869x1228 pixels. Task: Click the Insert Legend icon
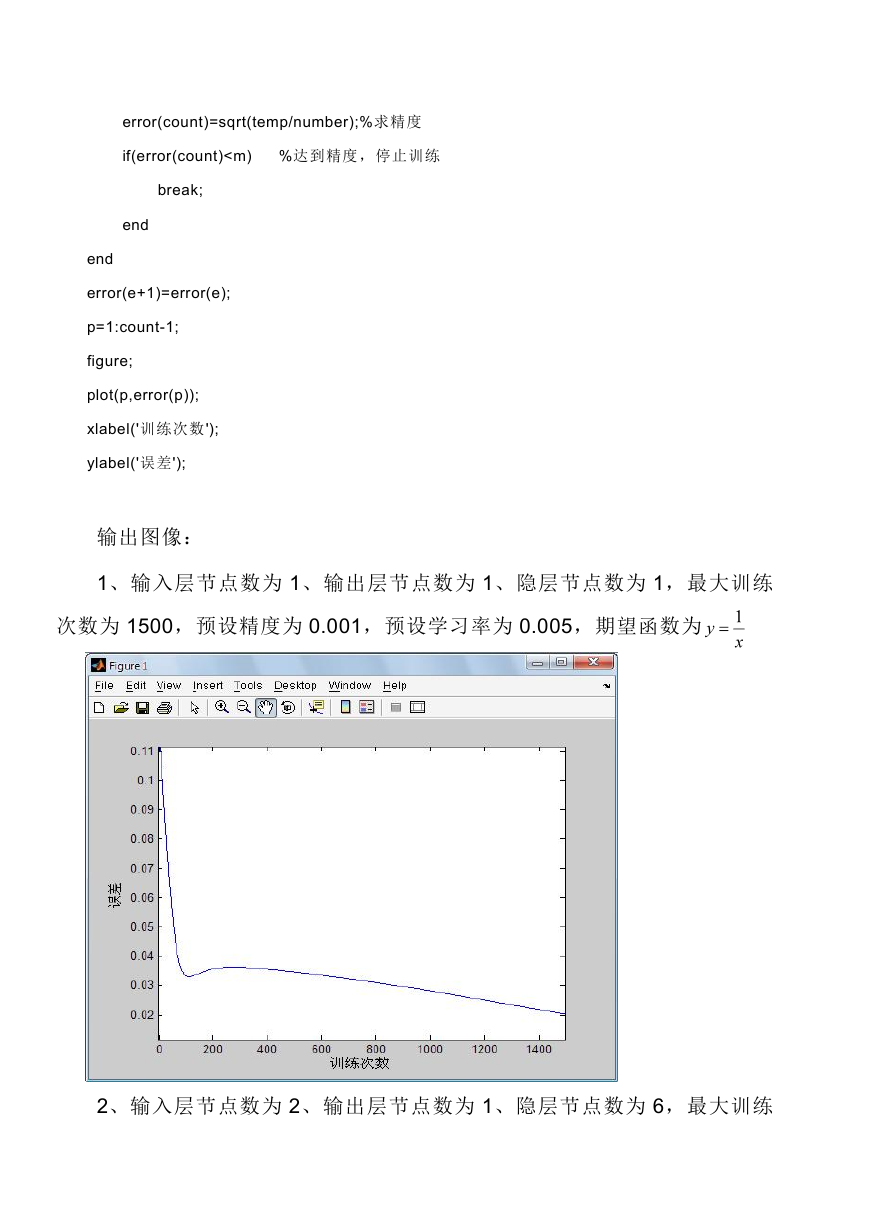point(367,707)
